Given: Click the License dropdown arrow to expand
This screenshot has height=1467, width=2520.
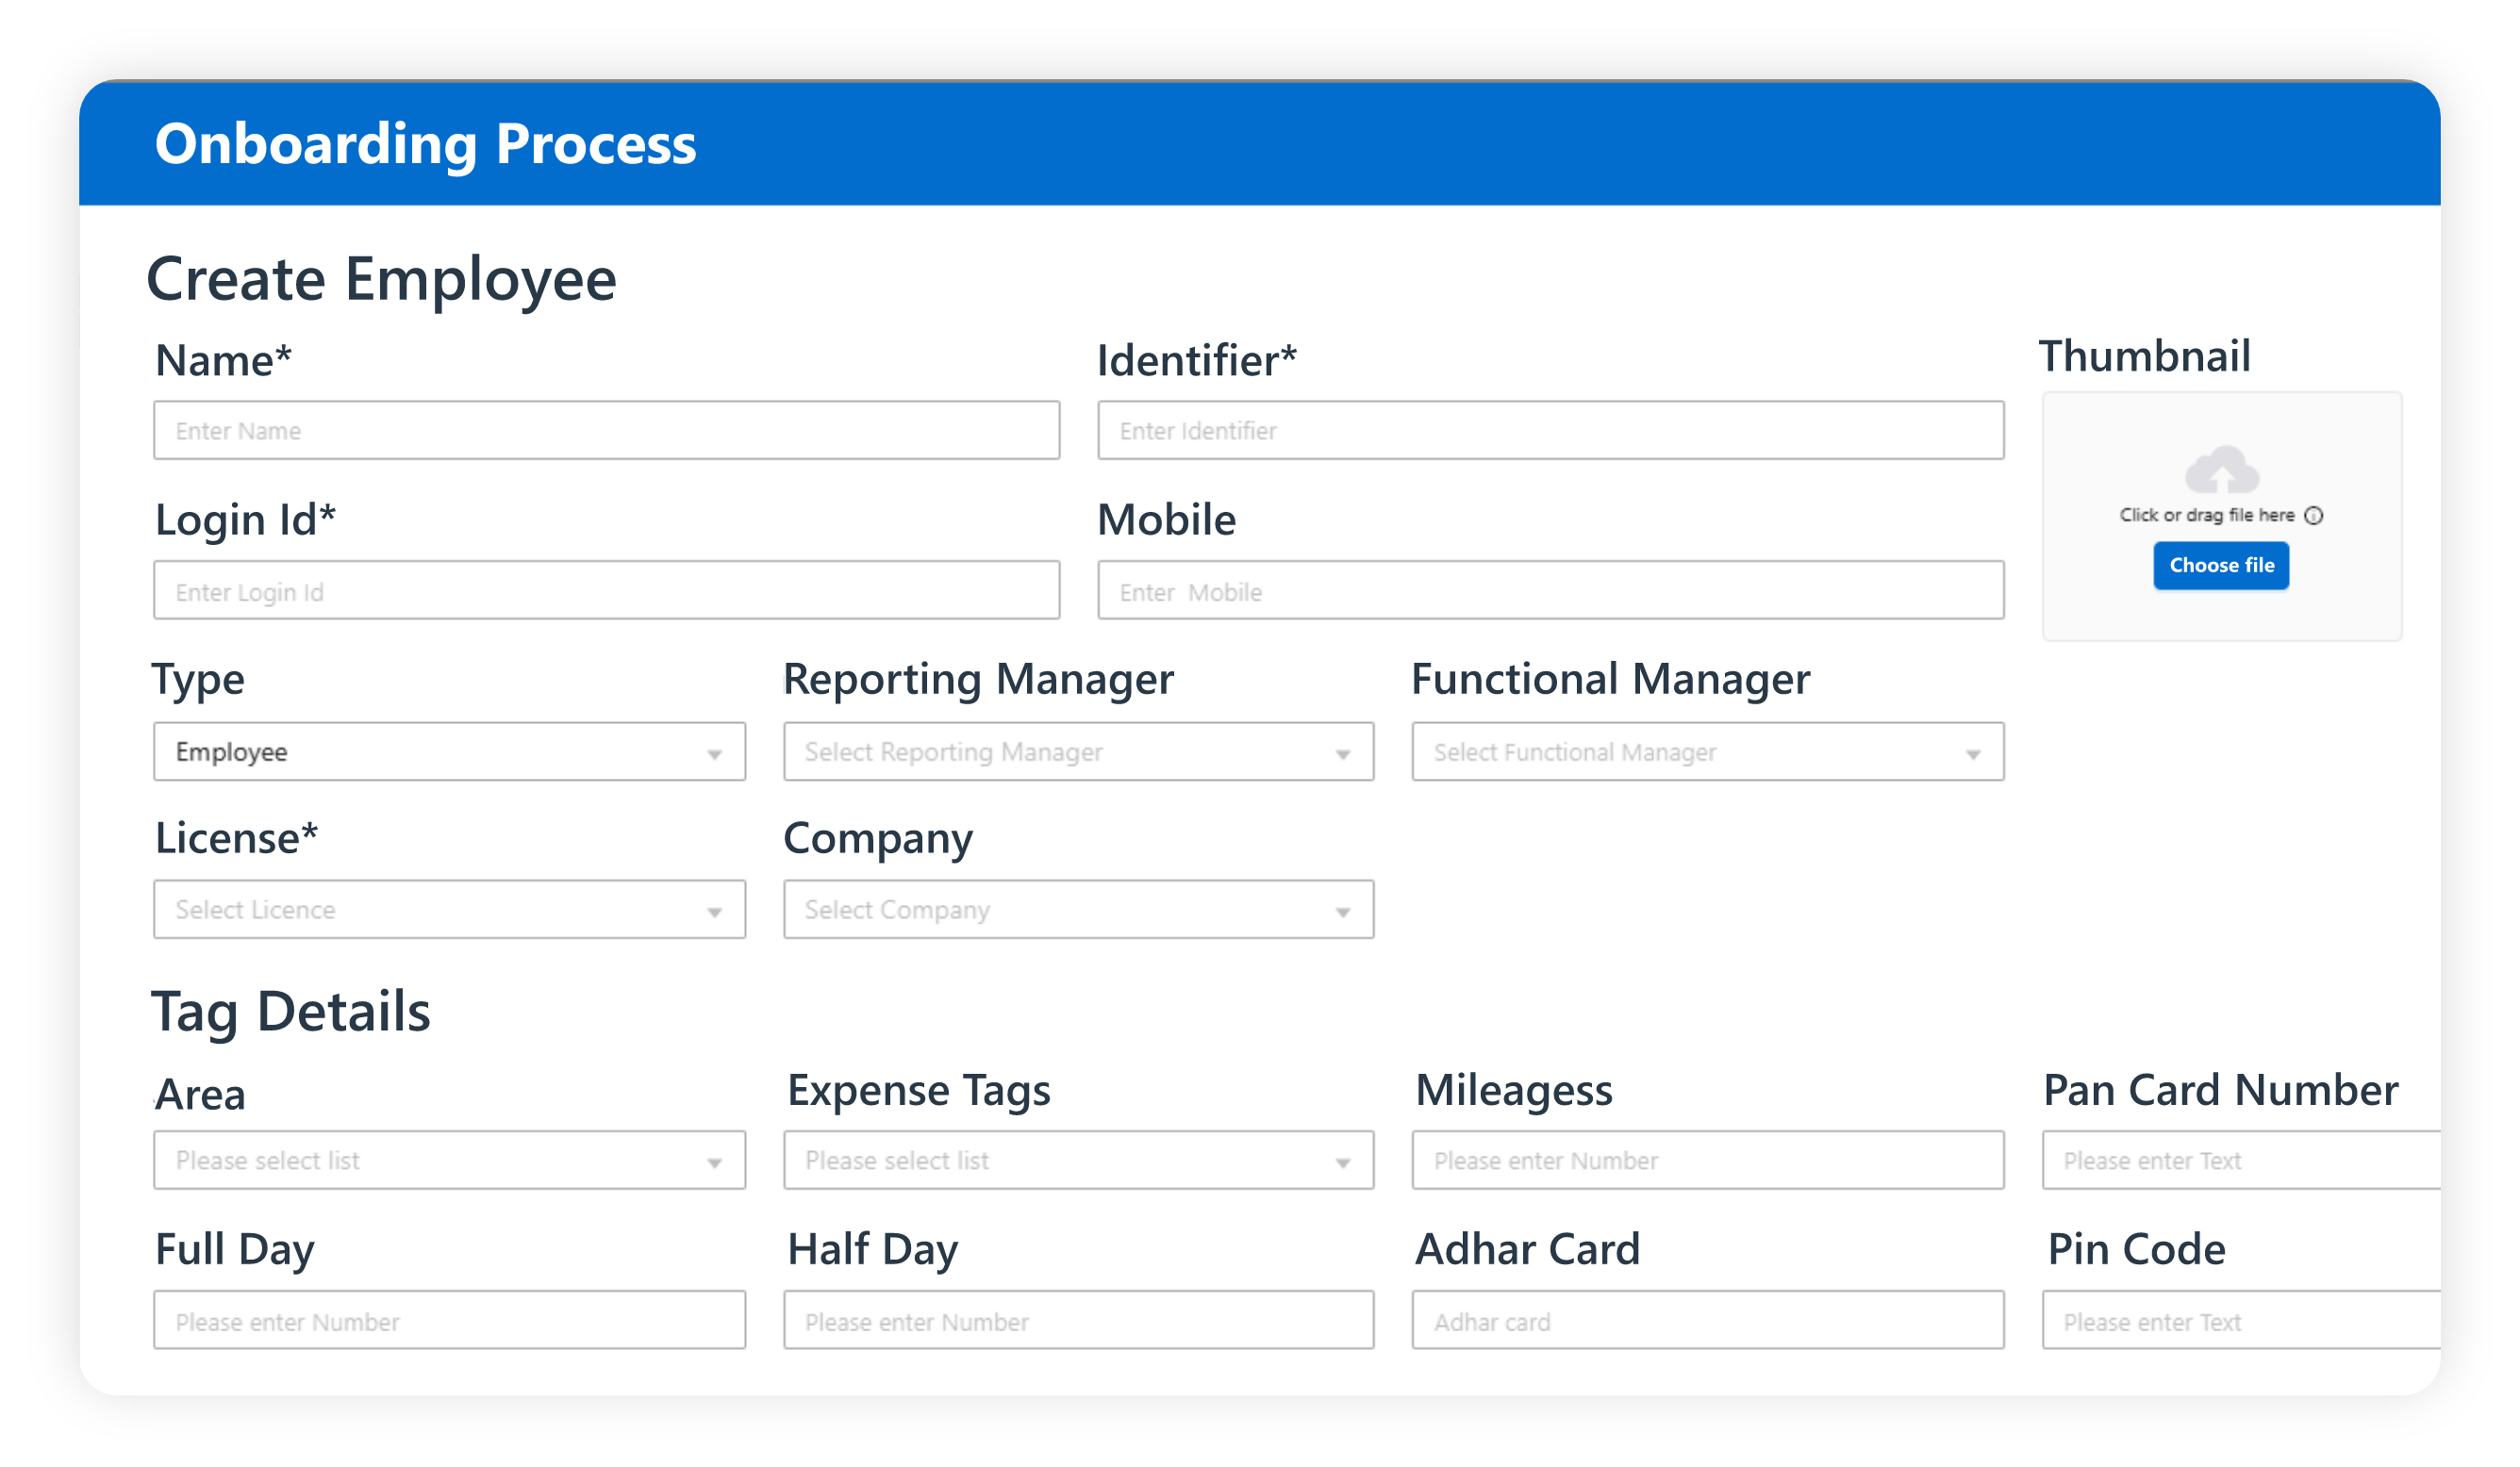Looking at the screenshot, I should tap(718, 910).
